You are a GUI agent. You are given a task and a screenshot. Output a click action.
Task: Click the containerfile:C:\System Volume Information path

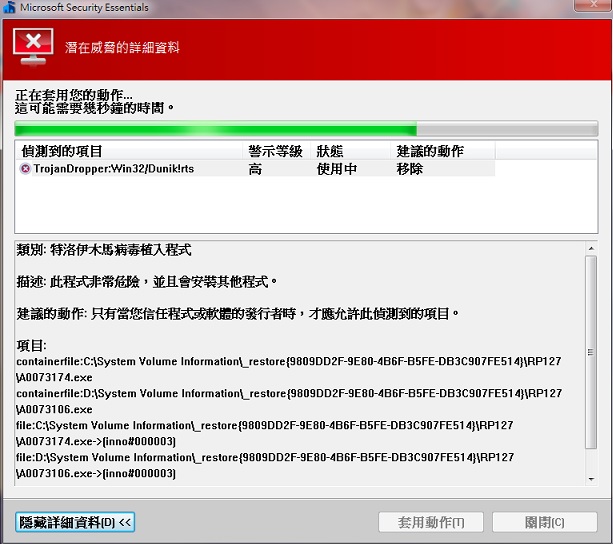coord(289,369)
